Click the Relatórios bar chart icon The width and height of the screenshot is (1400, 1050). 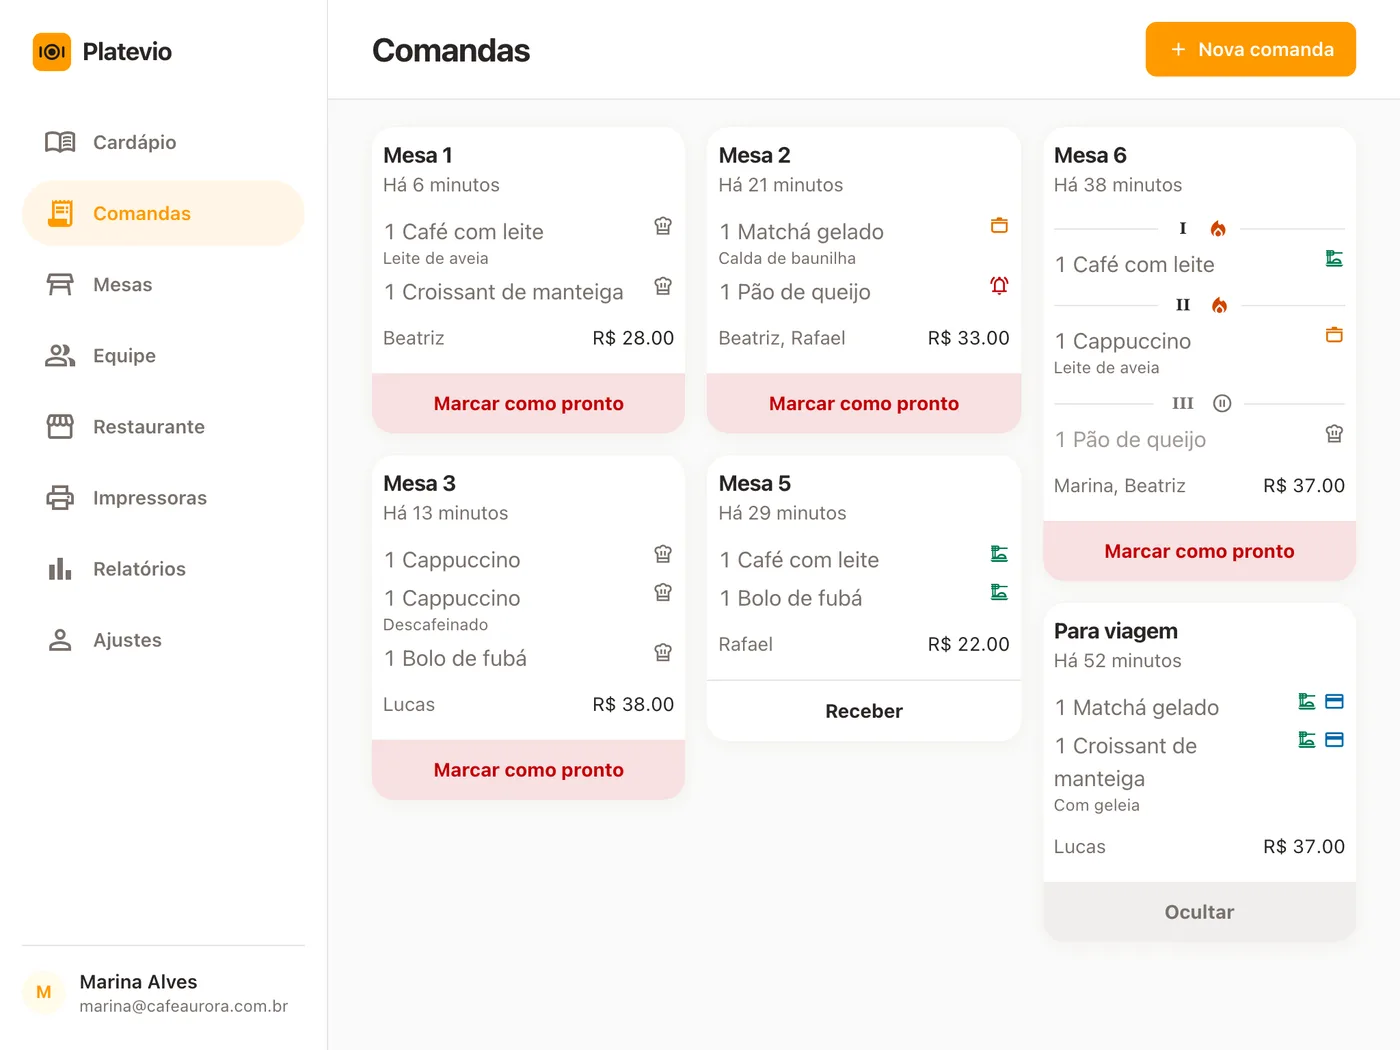coord(60,569)
